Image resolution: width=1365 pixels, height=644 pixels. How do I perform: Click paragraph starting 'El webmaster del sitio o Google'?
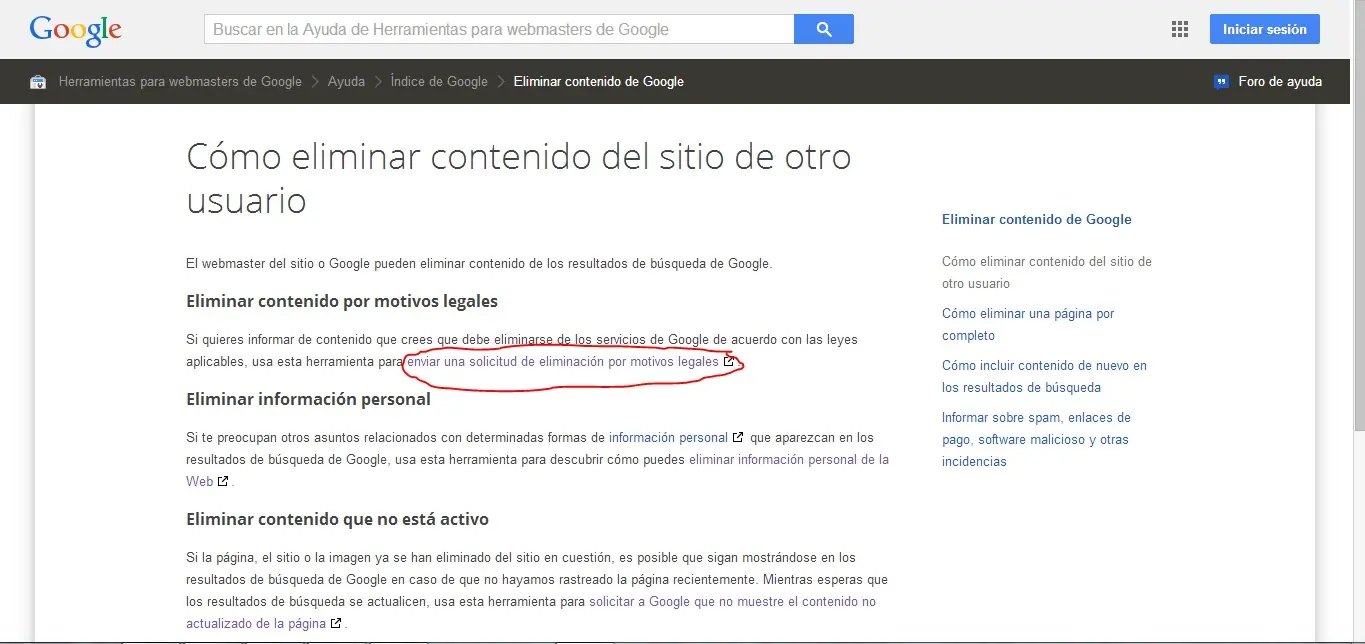click(479, 263)
